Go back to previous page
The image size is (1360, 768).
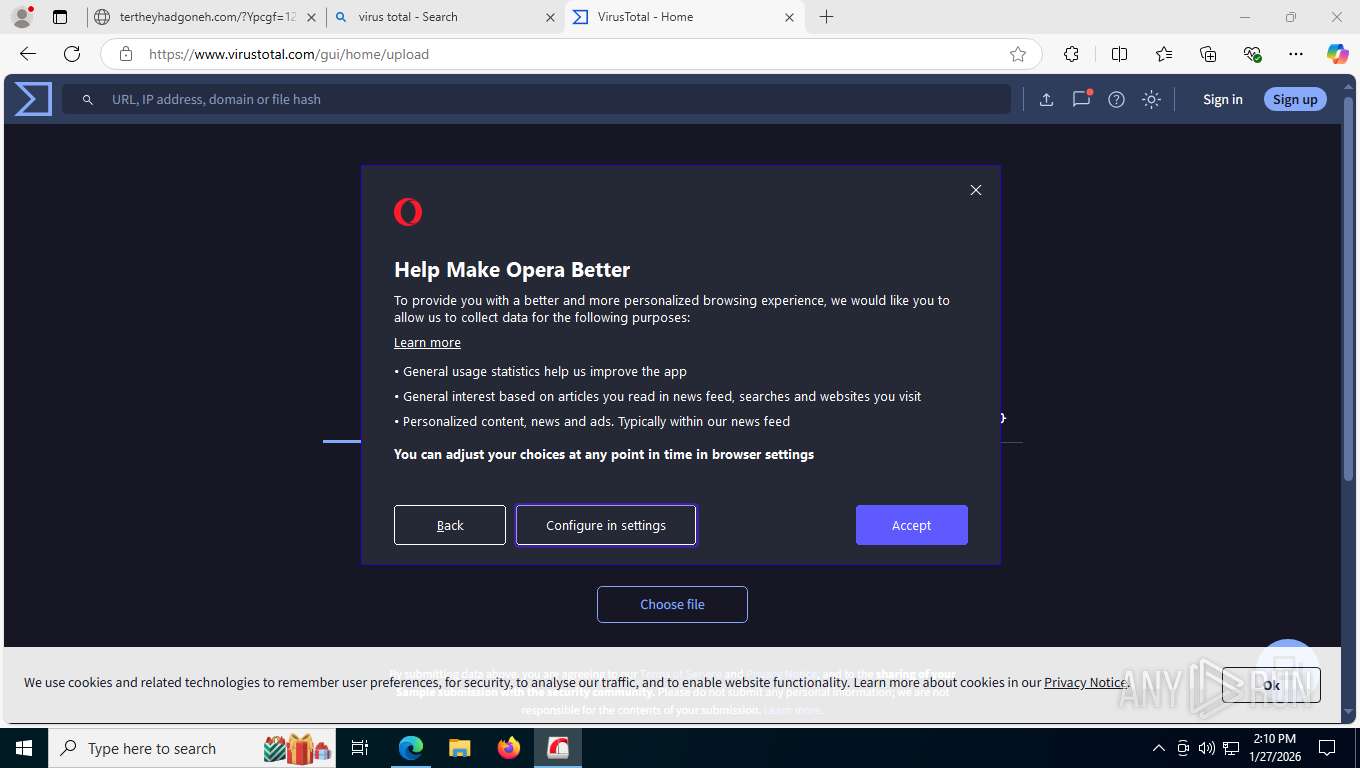[28, 54]
